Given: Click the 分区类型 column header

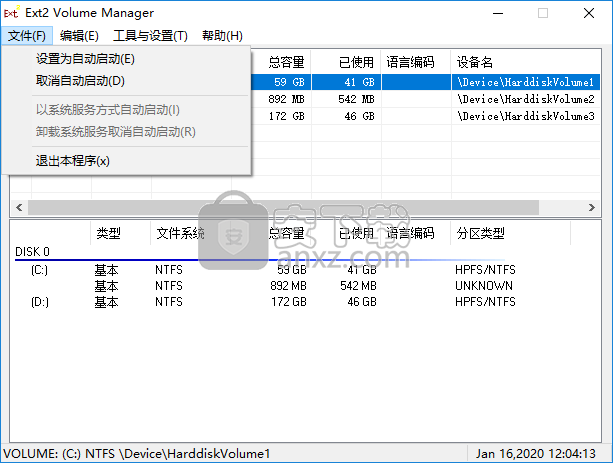Looking at the screenshot, I should [480, 233].
